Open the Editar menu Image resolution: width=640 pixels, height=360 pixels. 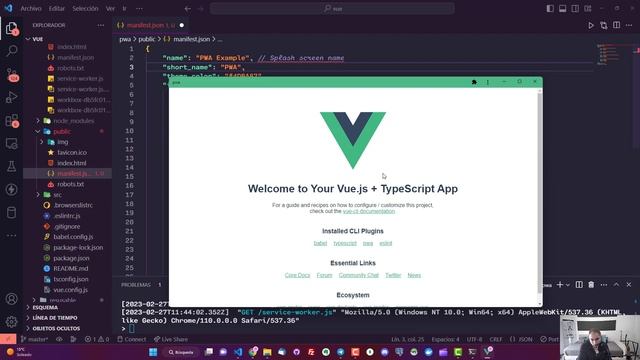[57, 9]
